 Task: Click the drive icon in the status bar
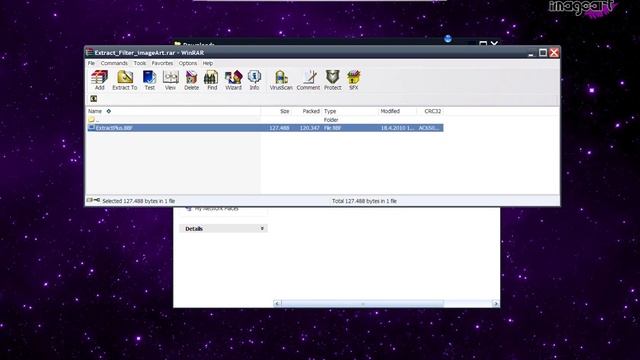89,200
